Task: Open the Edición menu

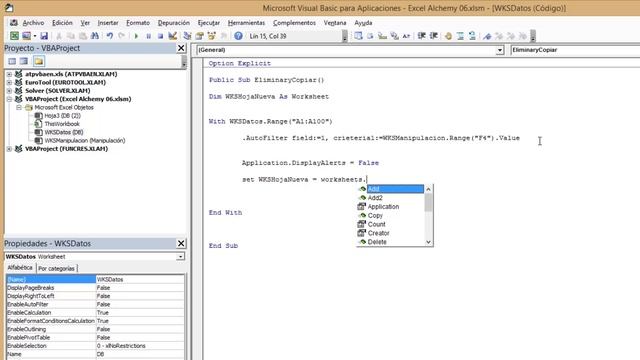Action: (62, 23)
